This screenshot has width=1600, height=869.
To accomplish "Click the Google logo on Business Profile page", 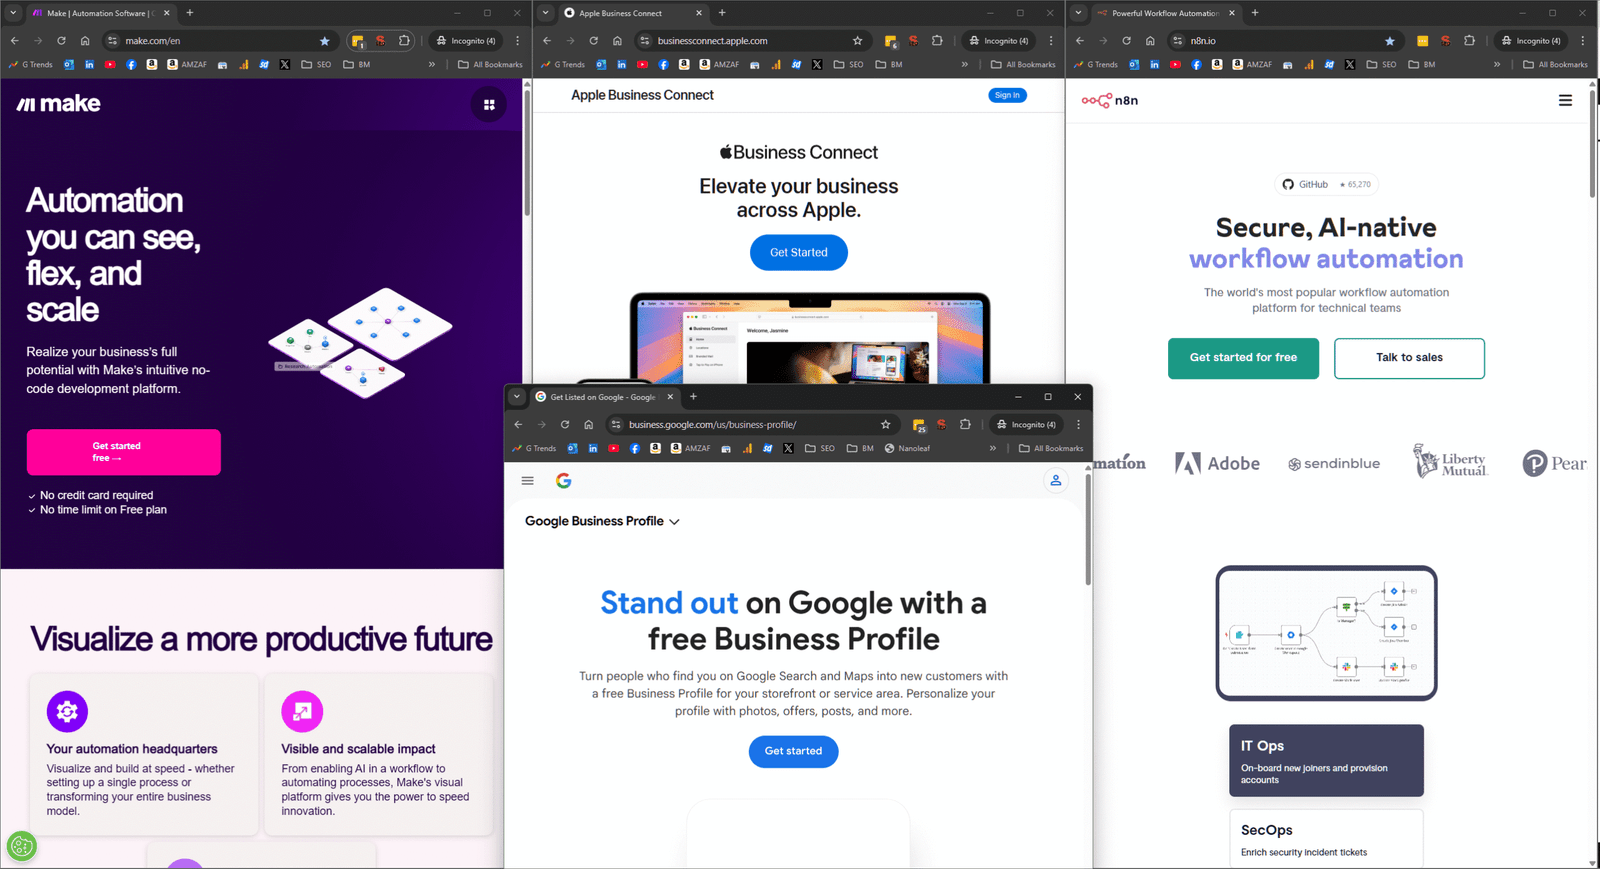I will [564, 481].
